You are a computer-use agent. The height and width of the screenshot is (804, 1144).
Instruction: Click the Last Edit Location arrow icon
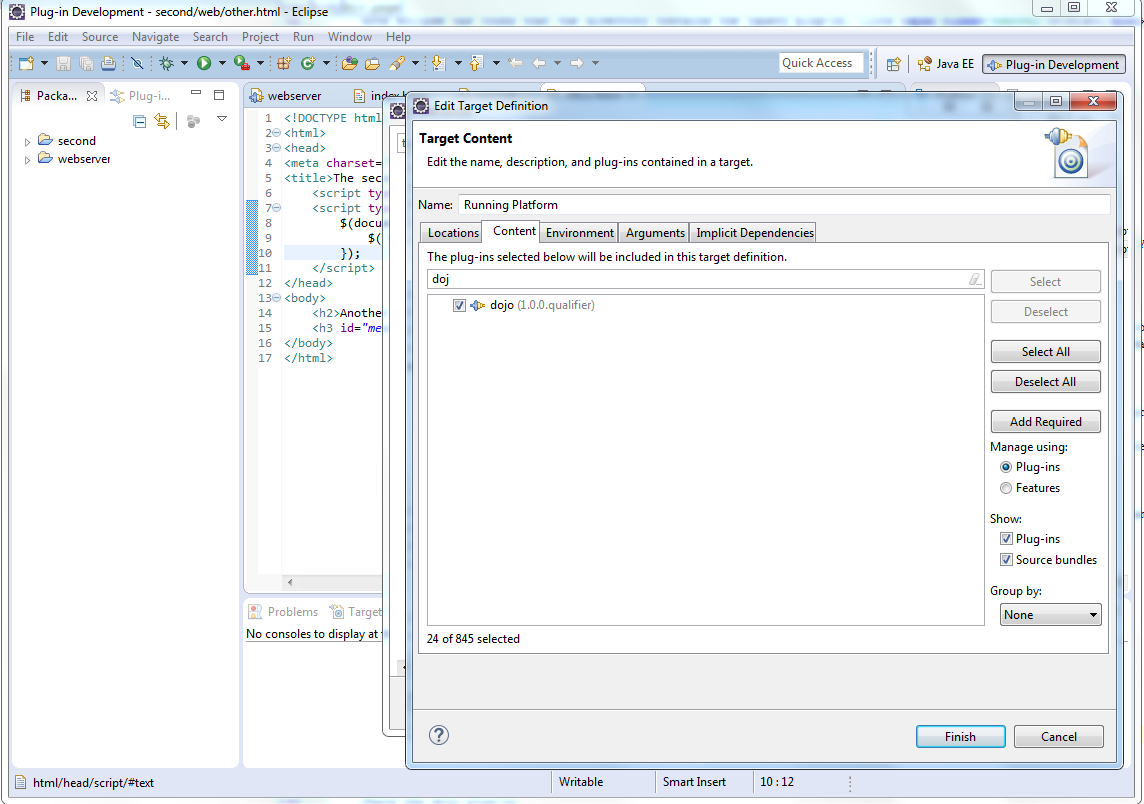pos(515,63)
